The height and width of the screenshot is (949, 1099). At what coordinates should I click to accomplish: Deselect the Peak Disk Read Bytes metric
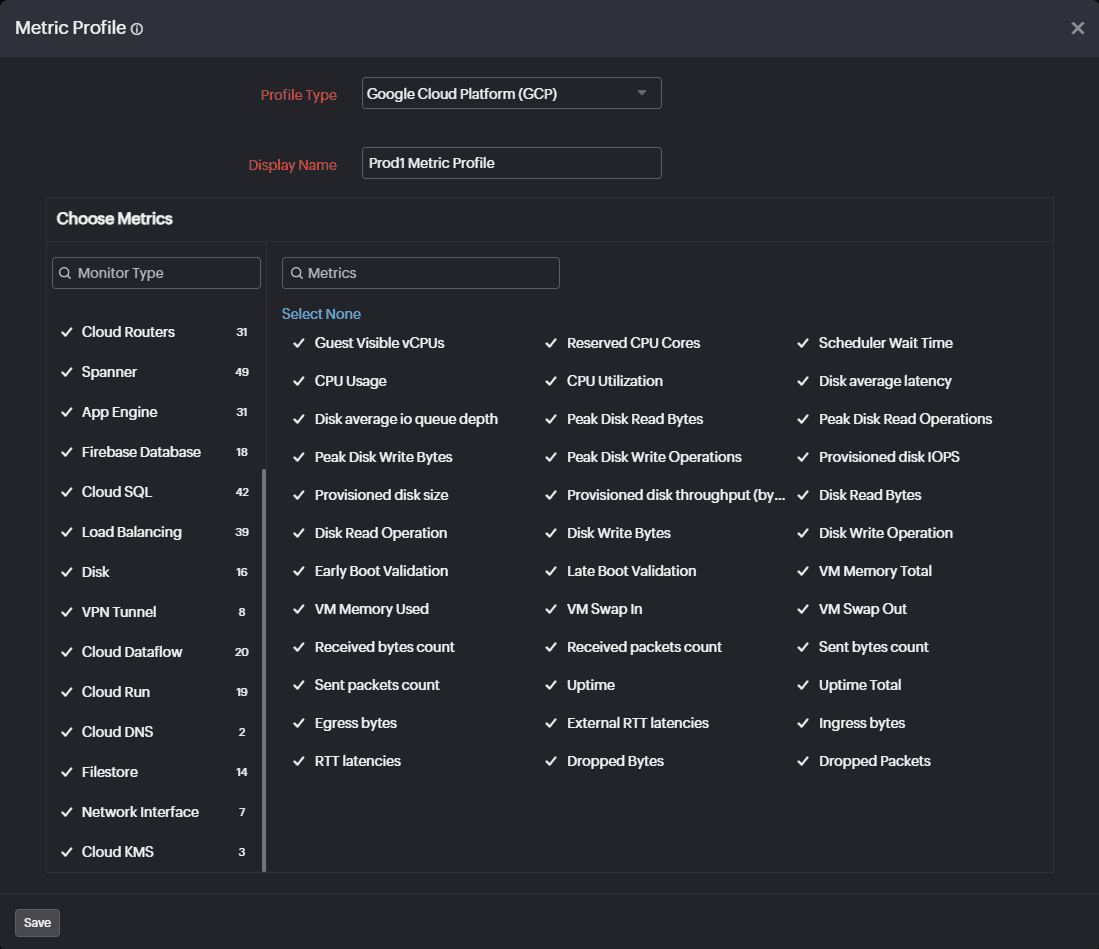point(551,419)
